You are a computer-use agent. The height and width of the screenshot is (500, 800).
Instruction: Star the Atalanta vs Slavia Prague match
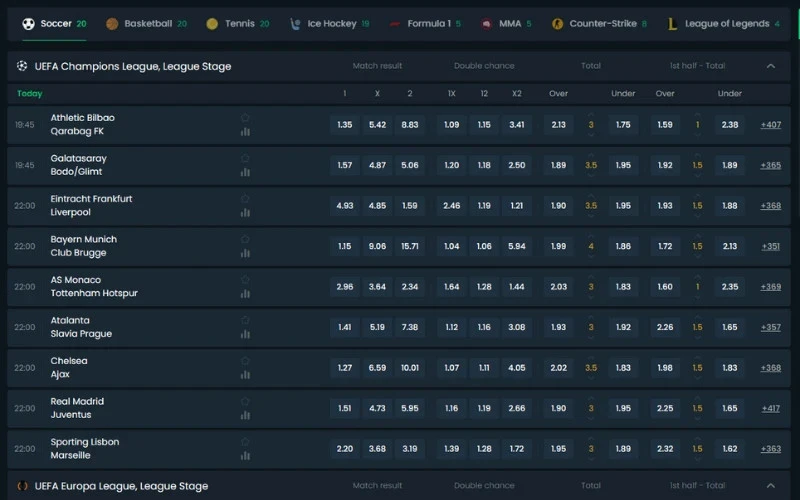(245, 320)
